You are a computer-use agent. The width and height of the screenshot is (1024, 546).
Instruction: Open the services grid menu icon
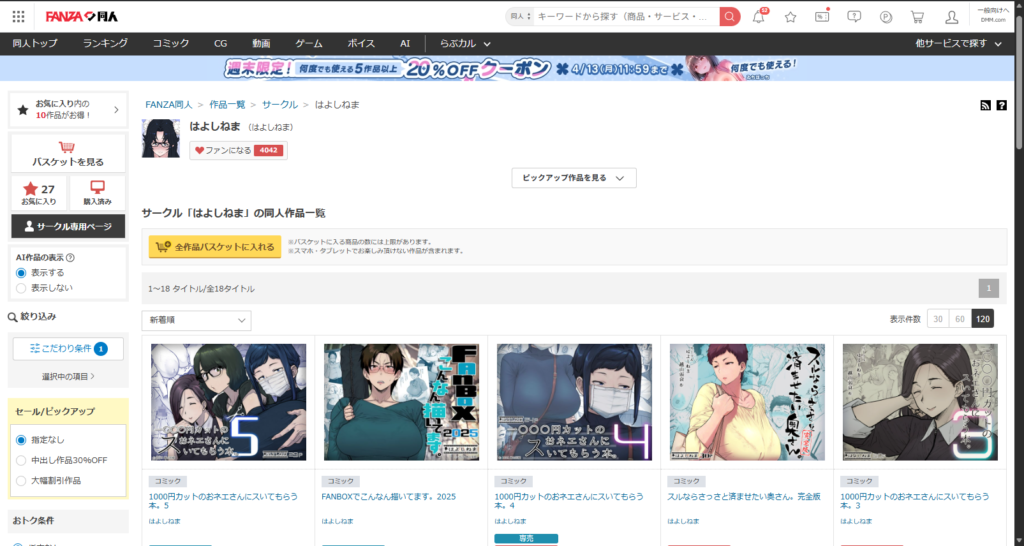[x=18, y=16]
